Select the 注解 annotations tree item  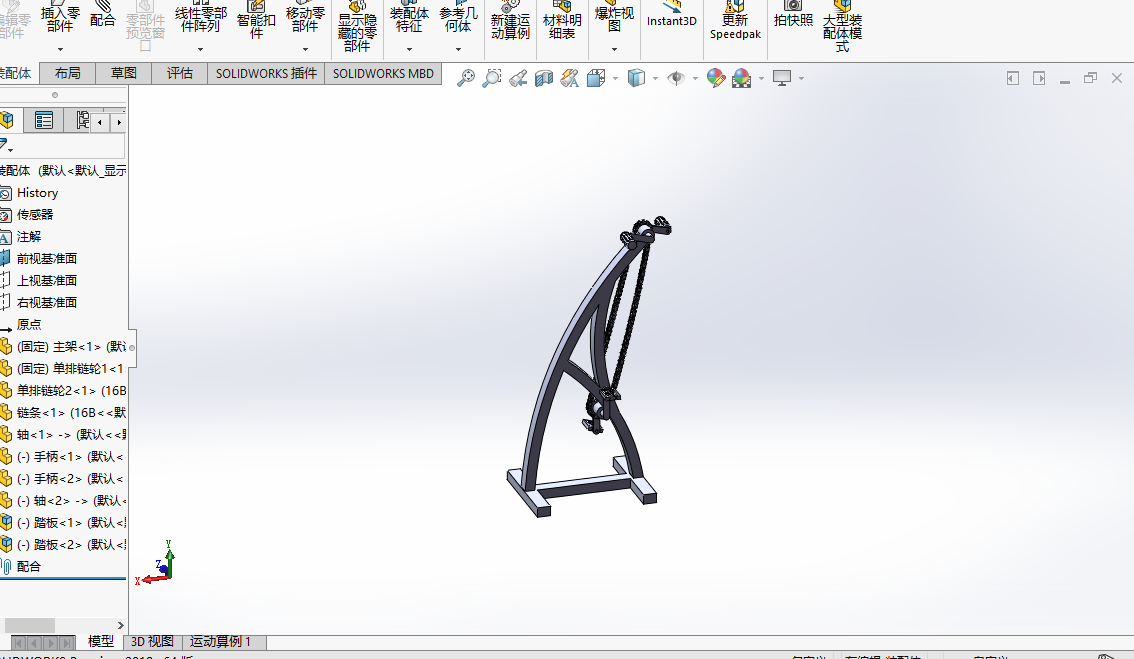(29, 237)
